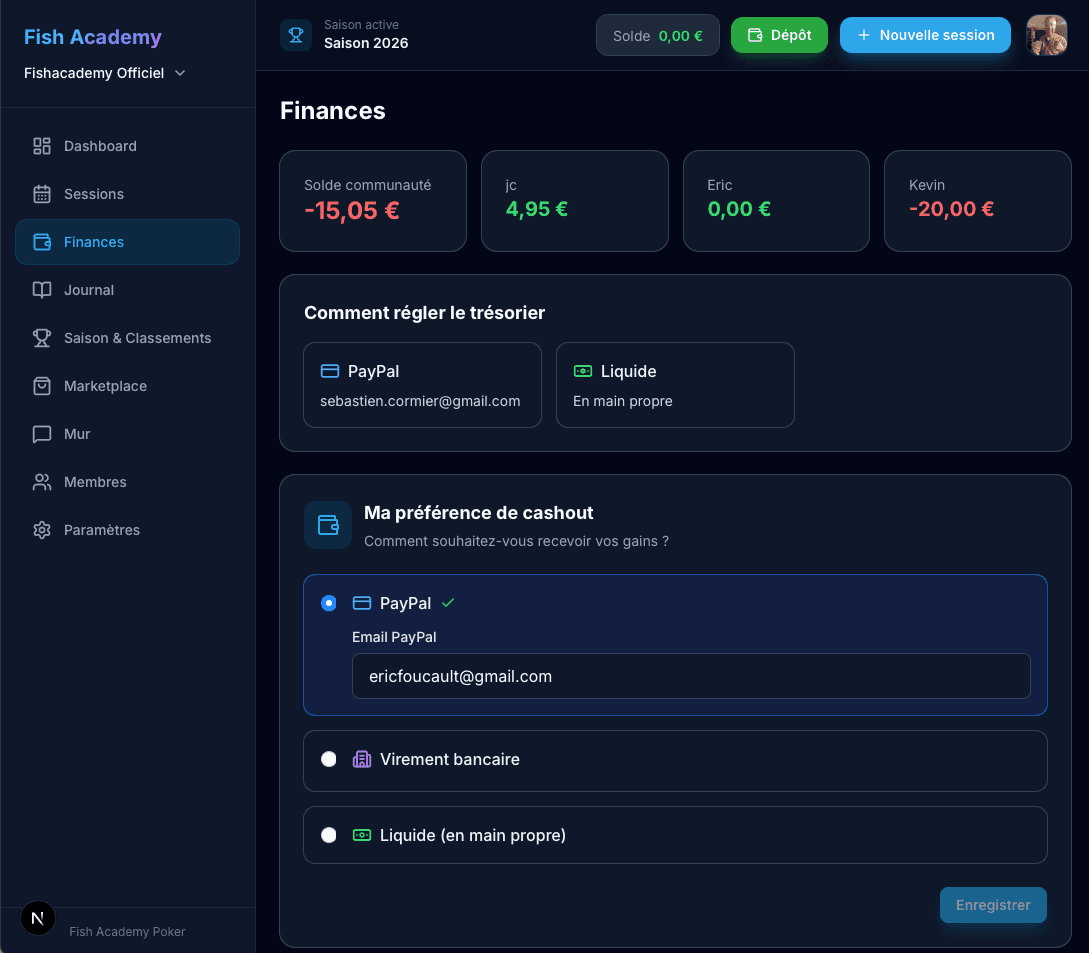Click the Membres people icon
Image resolution: width=1089 pixels, height=953 pixels.
tap(41, 482)
